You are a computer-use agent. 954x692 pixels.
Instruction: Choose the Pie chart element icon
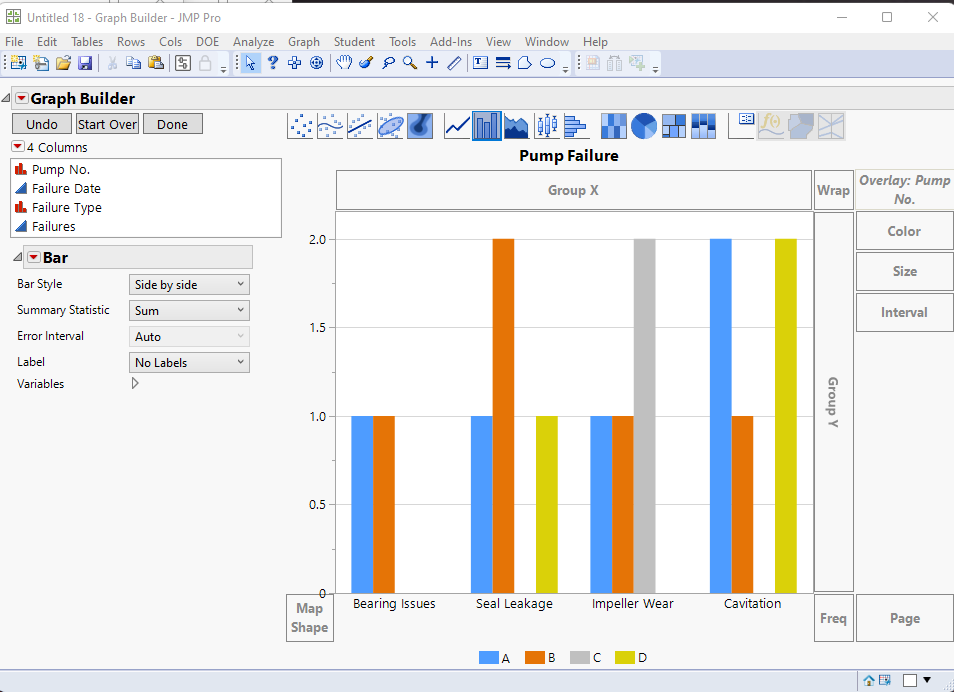(x=644, y=126)
